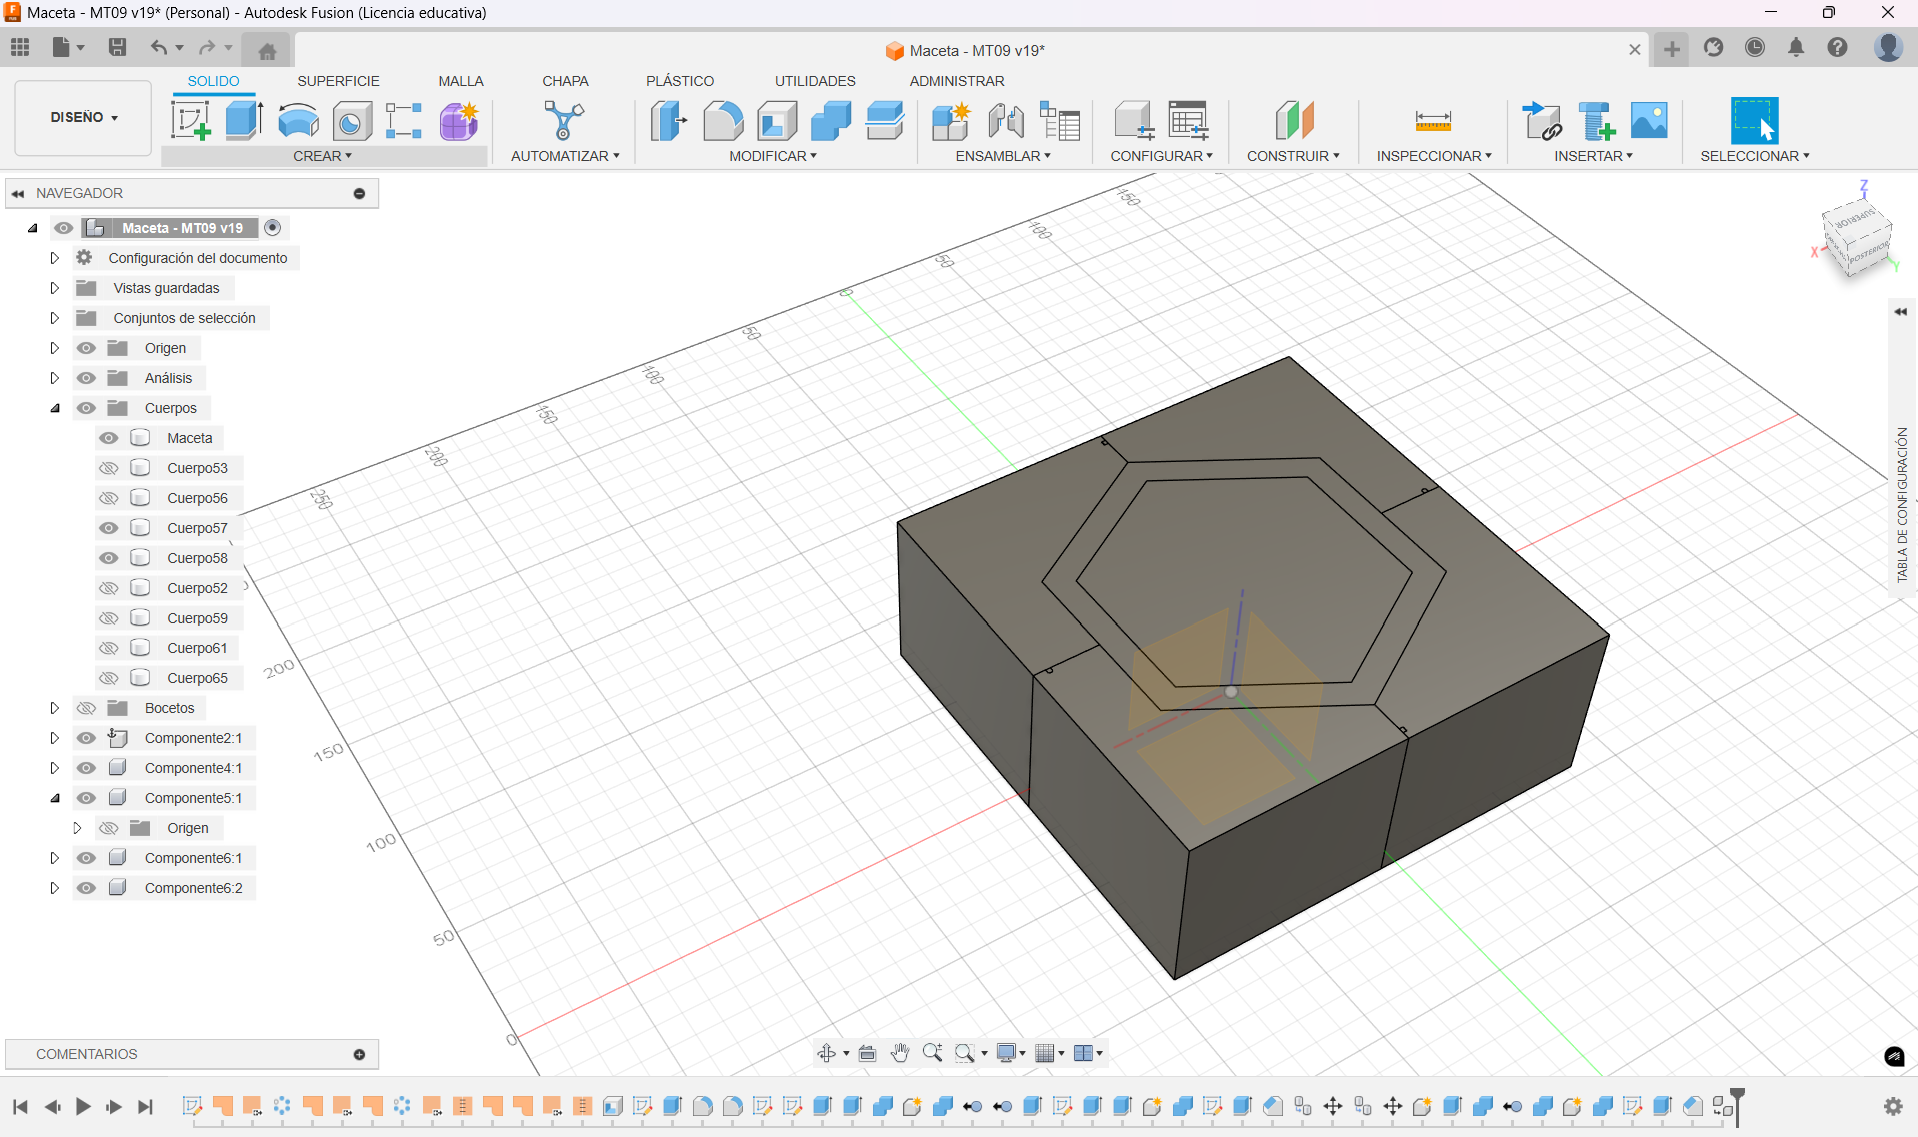Select the Hole tool
Image resolution: width=1918 pixels, height=1137 pixels.
click(x=351, y=121)
